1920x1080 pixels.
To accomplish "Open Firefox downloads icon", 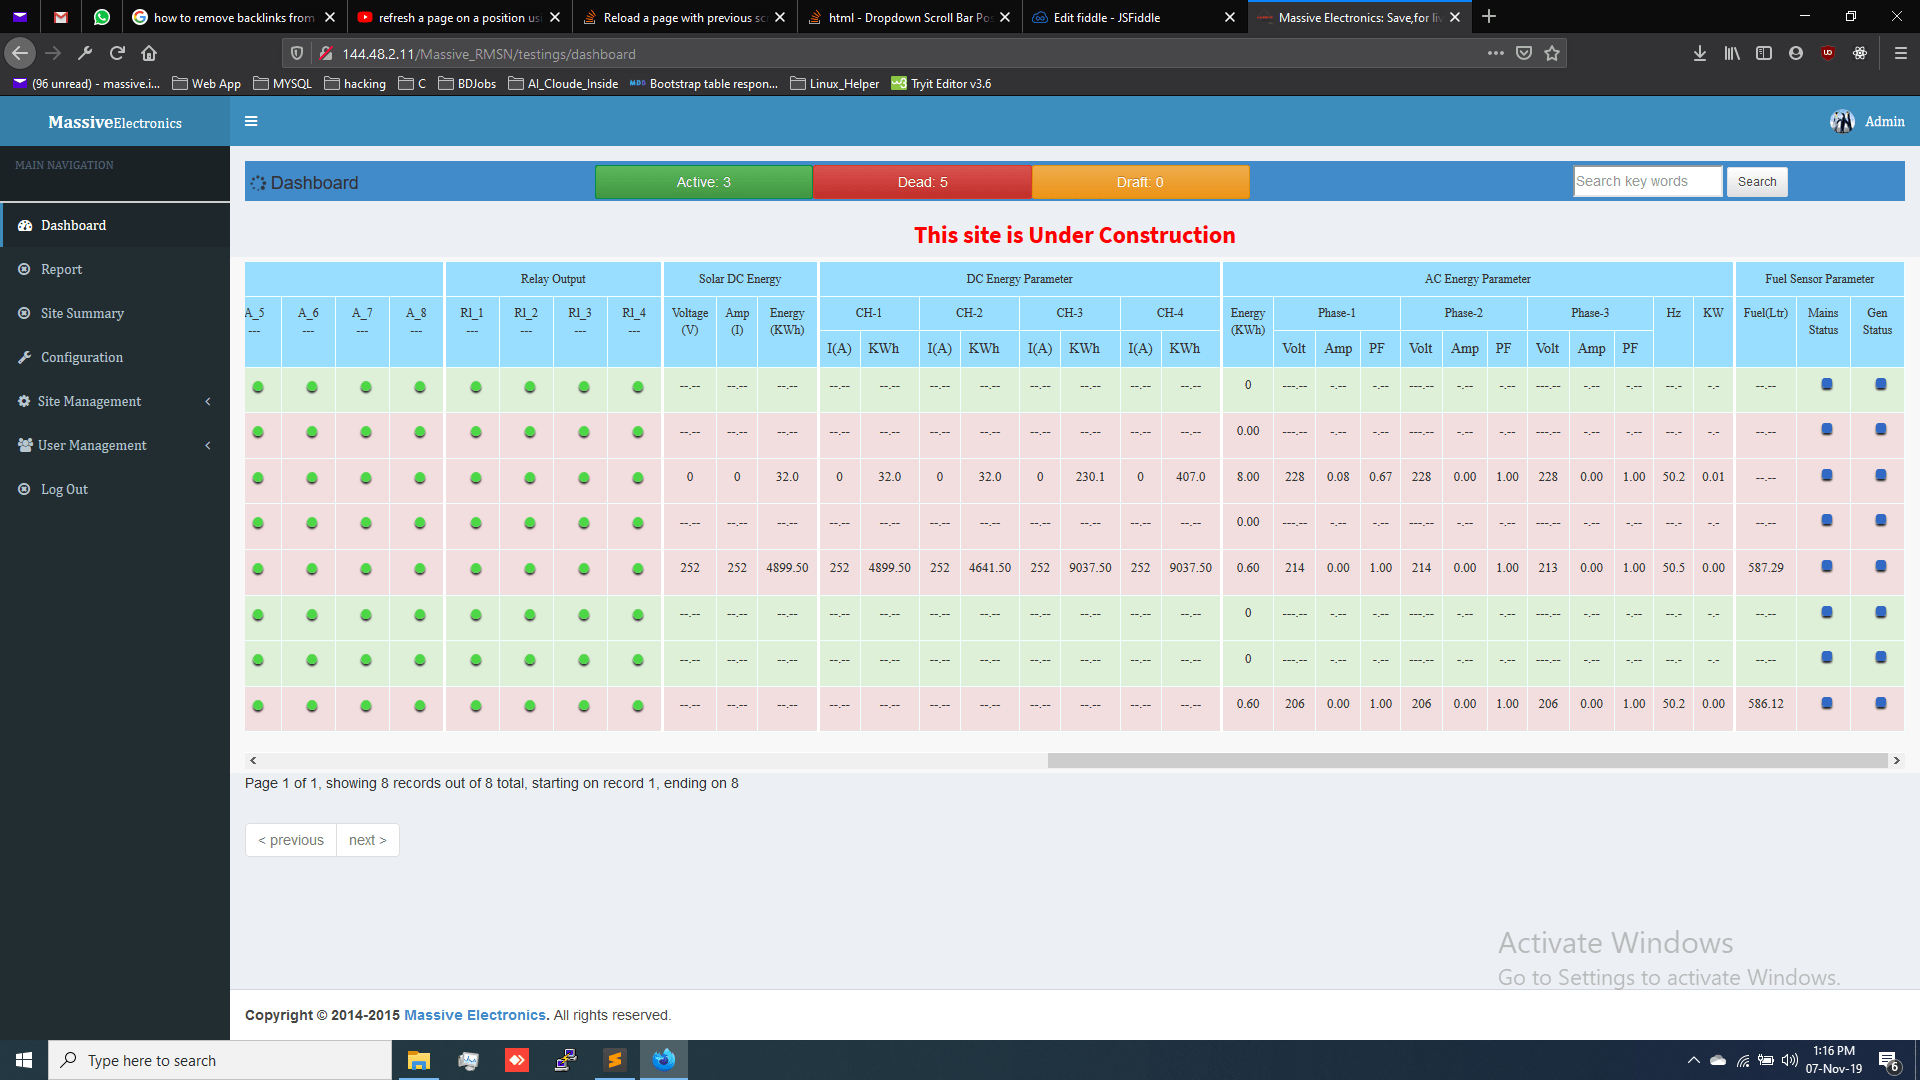I will tap(1699, 53).
